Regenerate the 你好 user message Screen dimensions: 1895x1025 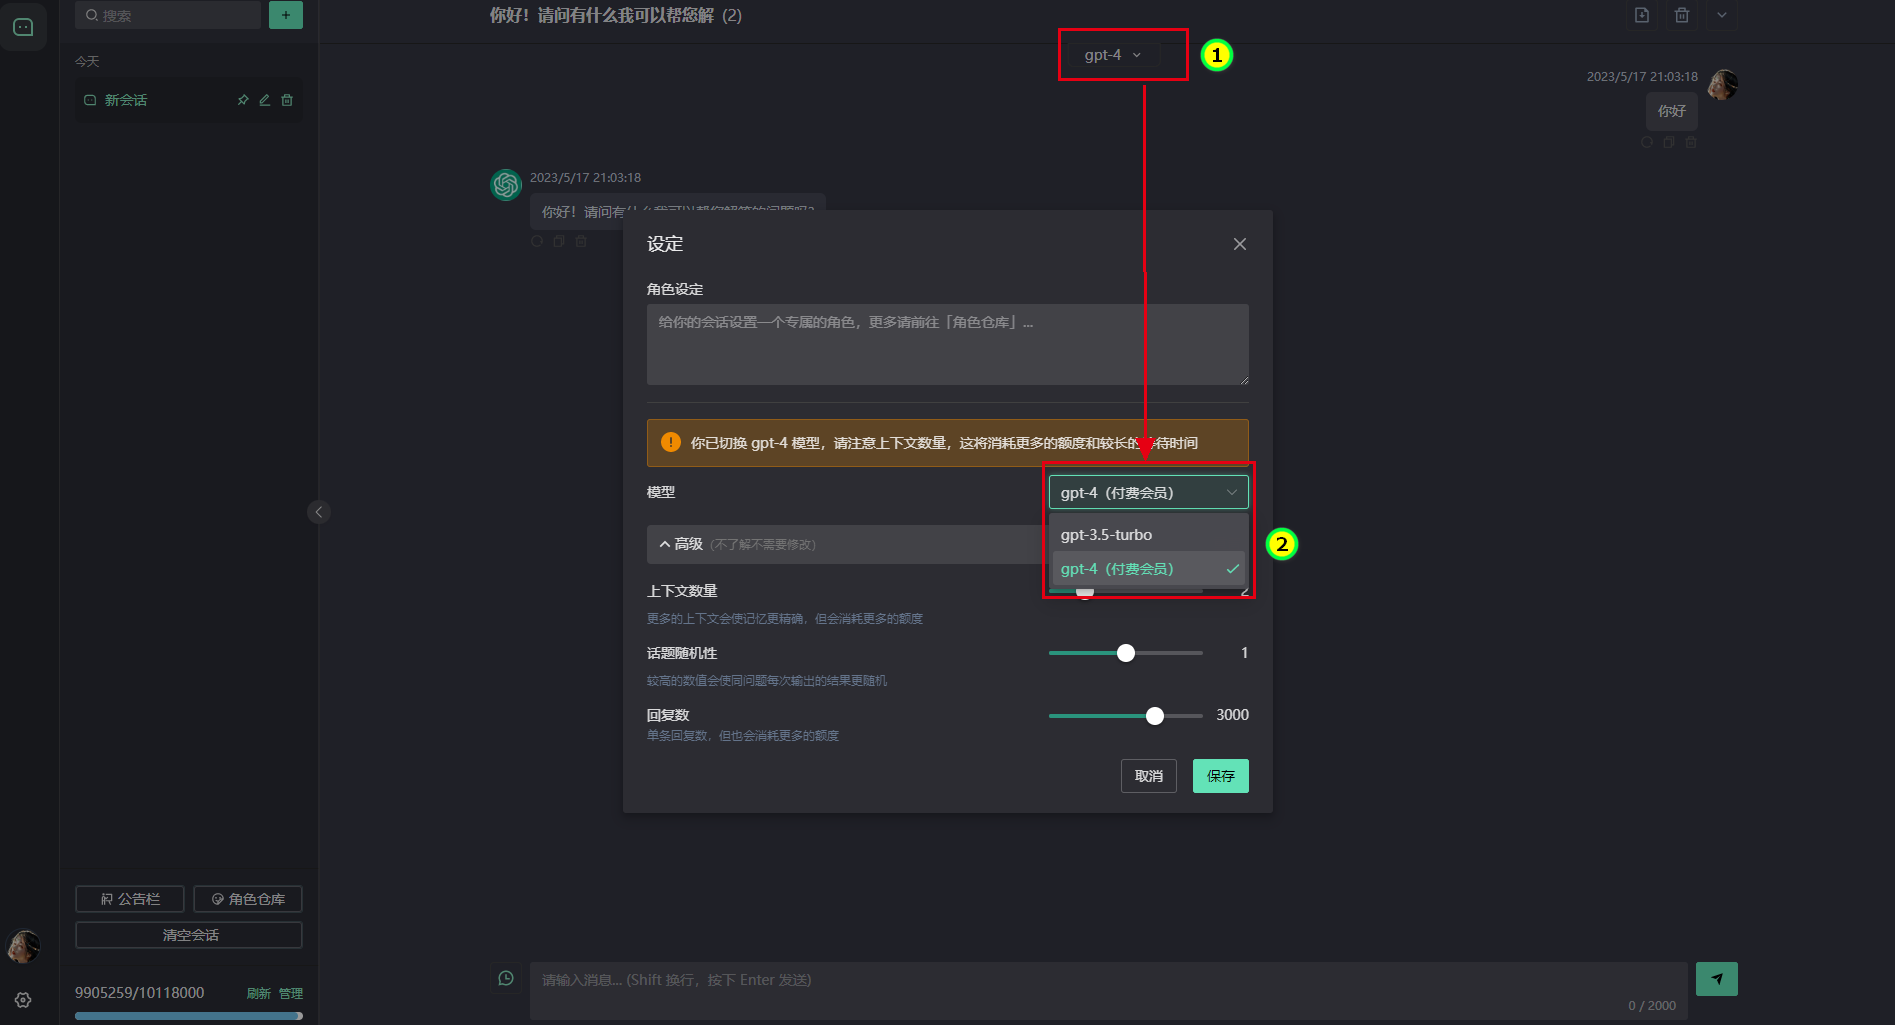tap(1647, 143)
